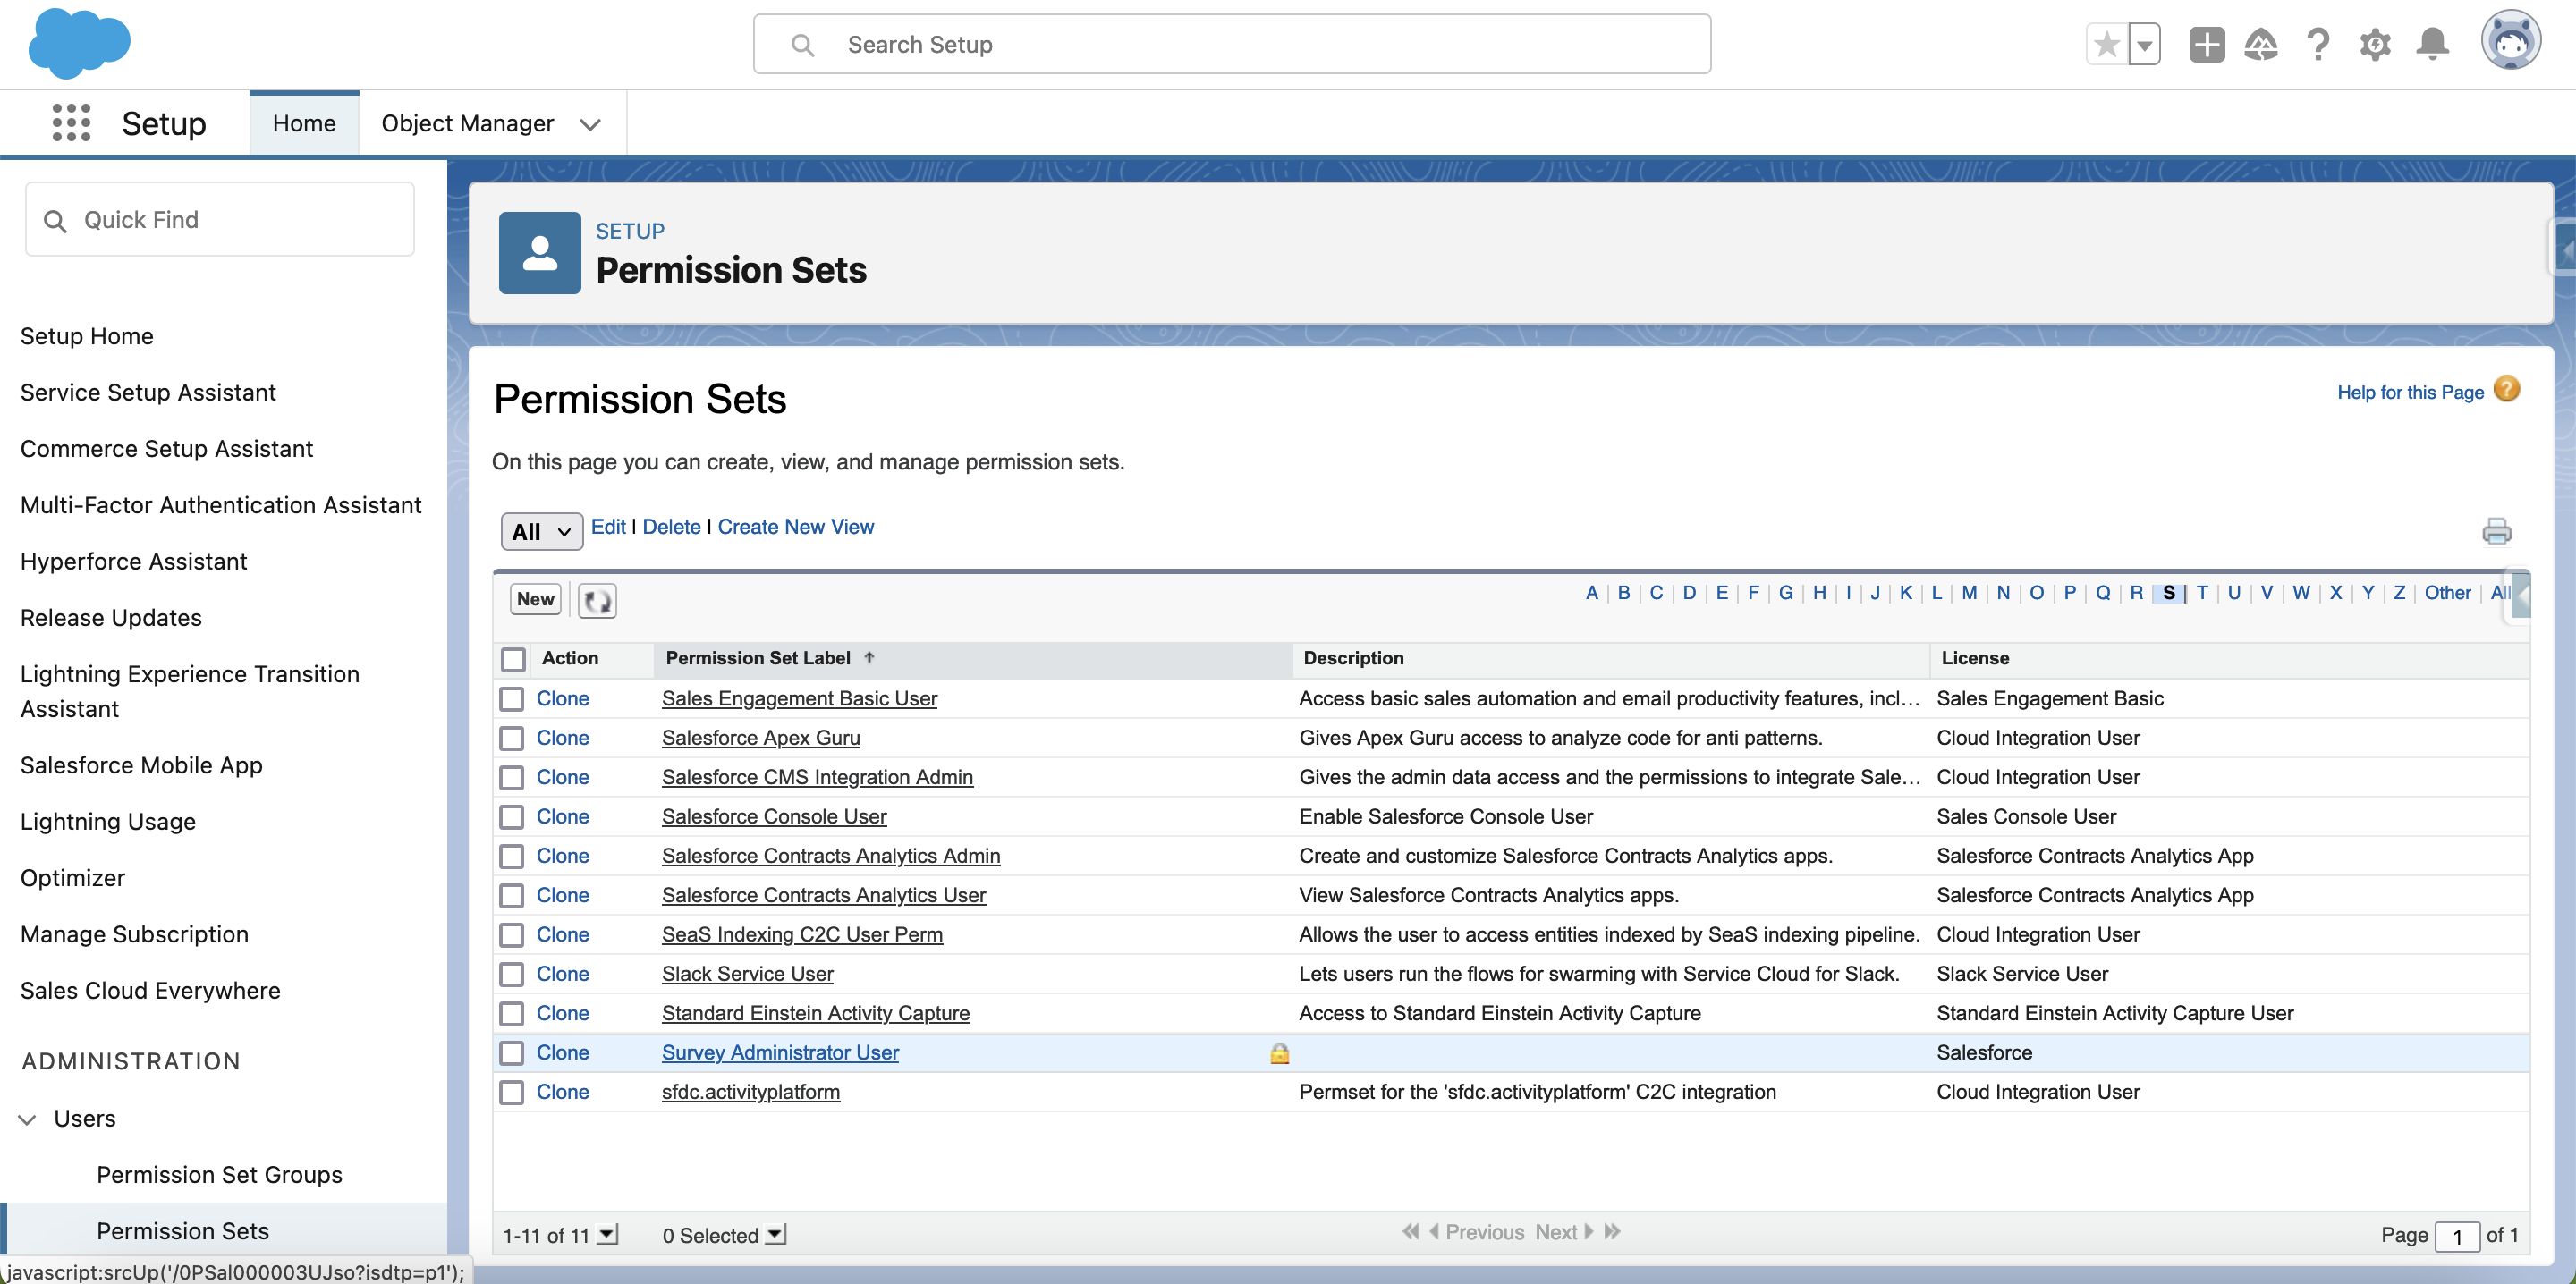Open the user profile avatar
Viewport: 2576px width, 1284px height.
tap(2510, 42)
